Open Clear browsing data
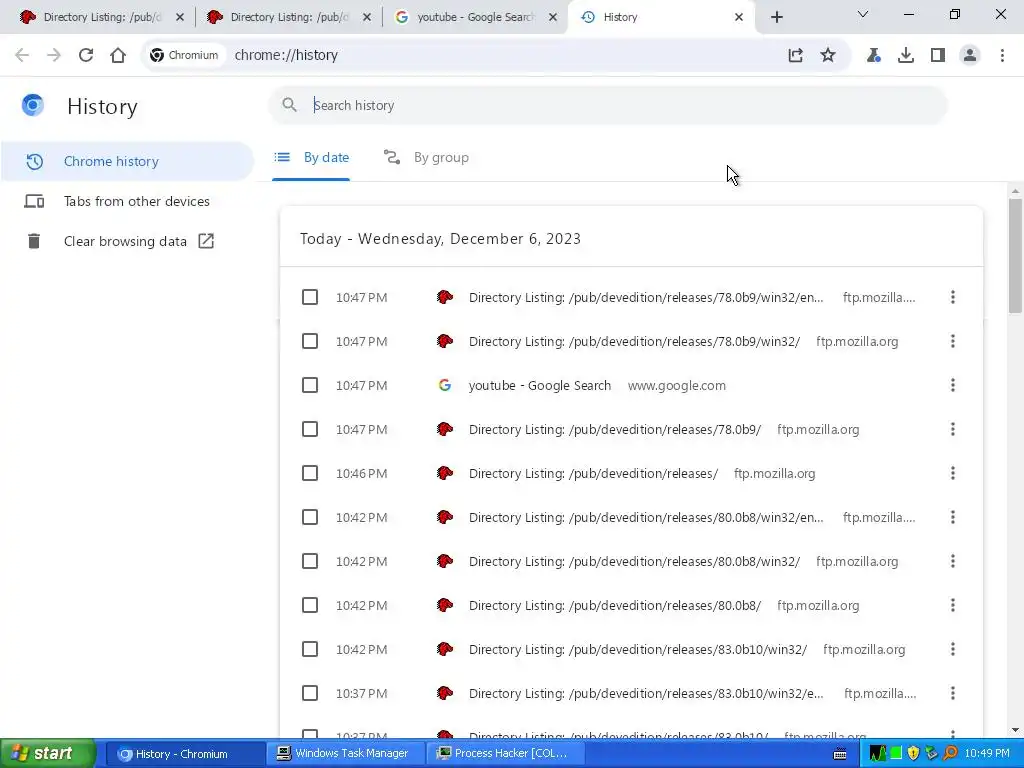The height and width of the screenshot is (768, 1024). pos(127,241)
